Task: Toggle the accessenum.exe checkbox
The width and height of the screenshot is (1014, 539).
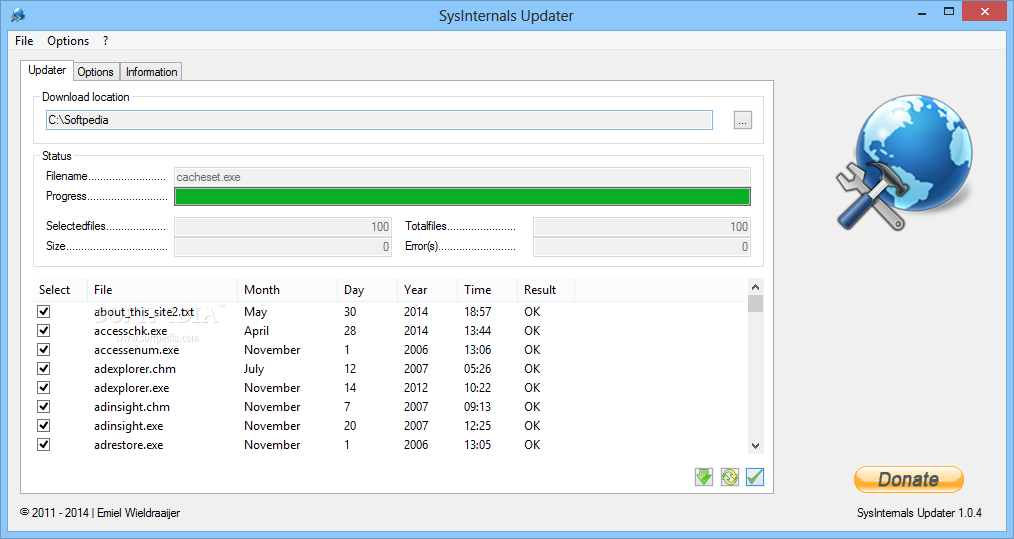Action: point(43,349)
